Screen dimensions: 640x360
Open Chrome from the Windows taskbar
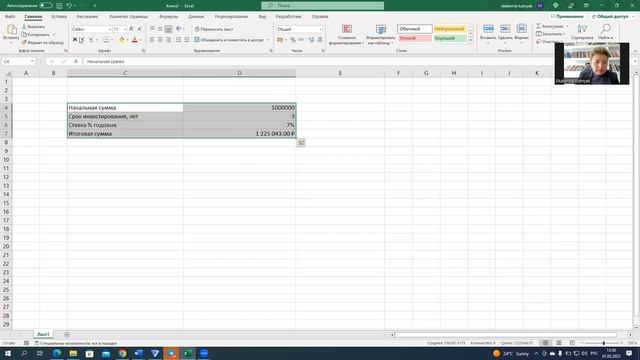point(122,353)
